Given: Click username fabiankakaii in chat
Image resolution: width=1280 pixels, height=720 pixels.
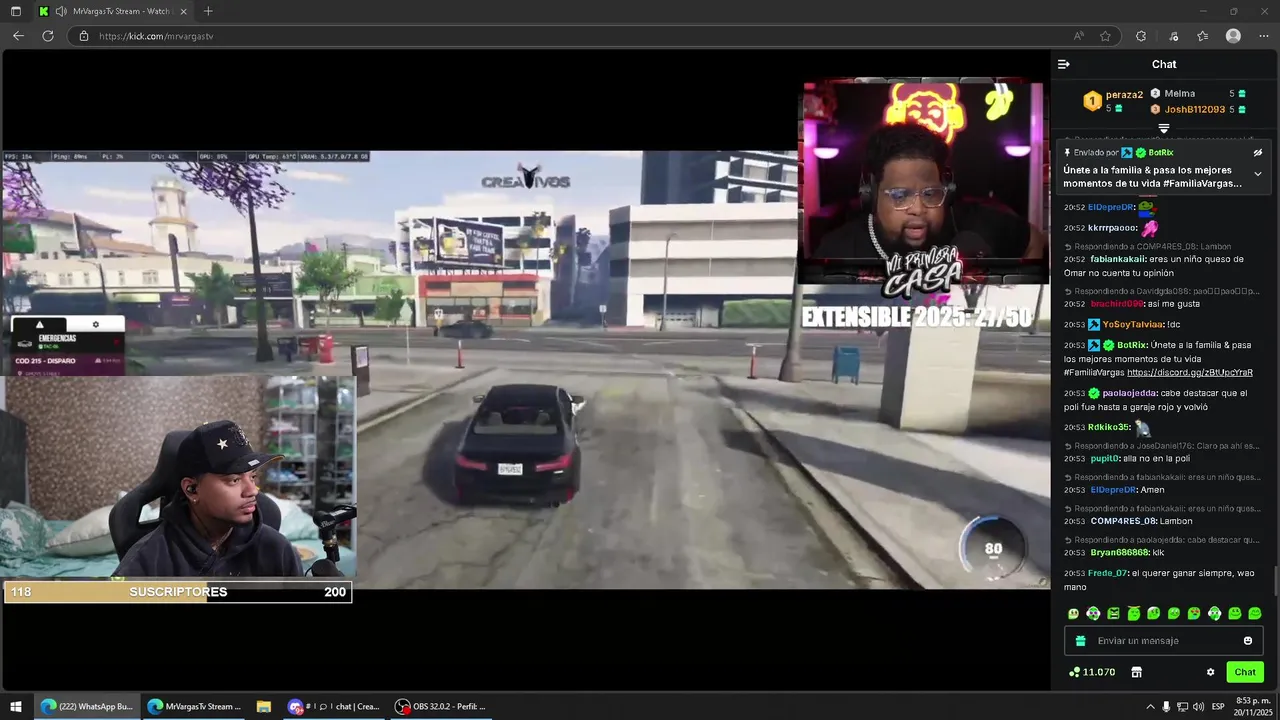Looking at the screenshot, I should (1117, 259).
